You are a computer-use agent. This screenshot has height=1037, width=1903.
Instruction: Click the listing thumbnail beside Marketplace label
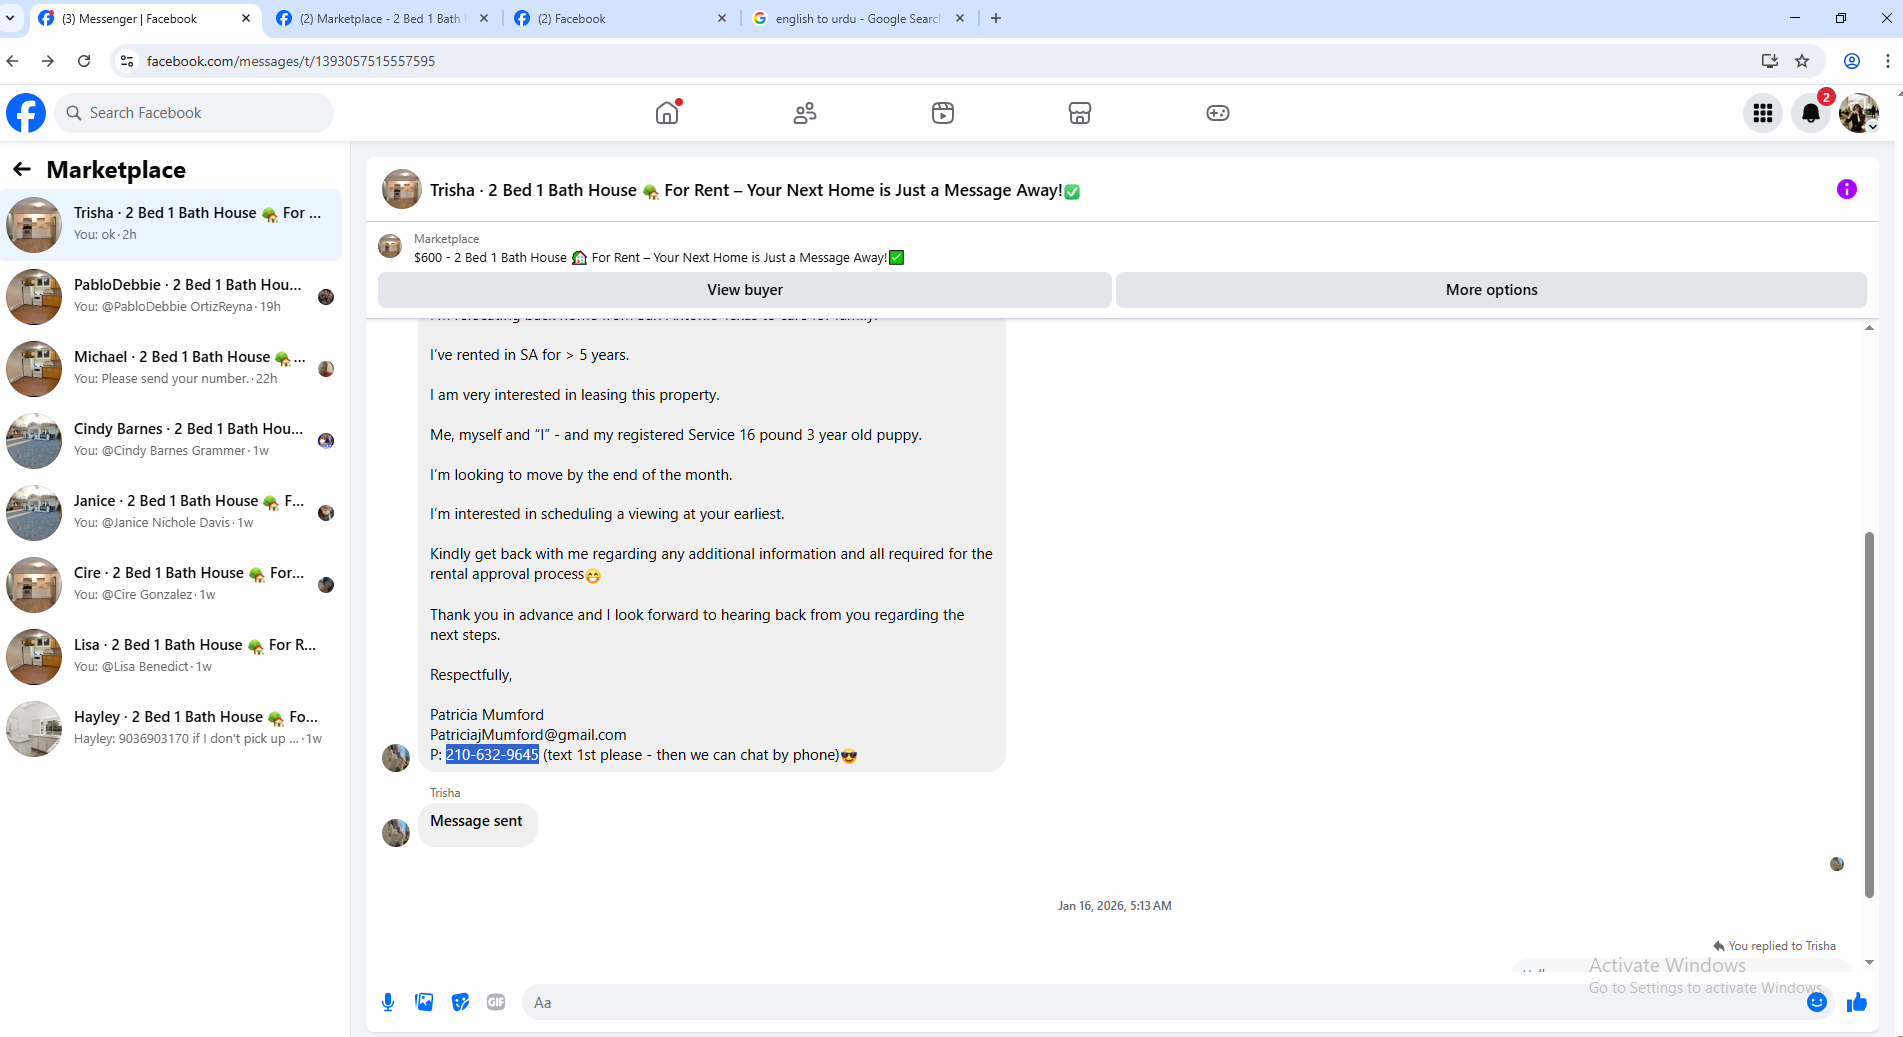coord(390,246)
